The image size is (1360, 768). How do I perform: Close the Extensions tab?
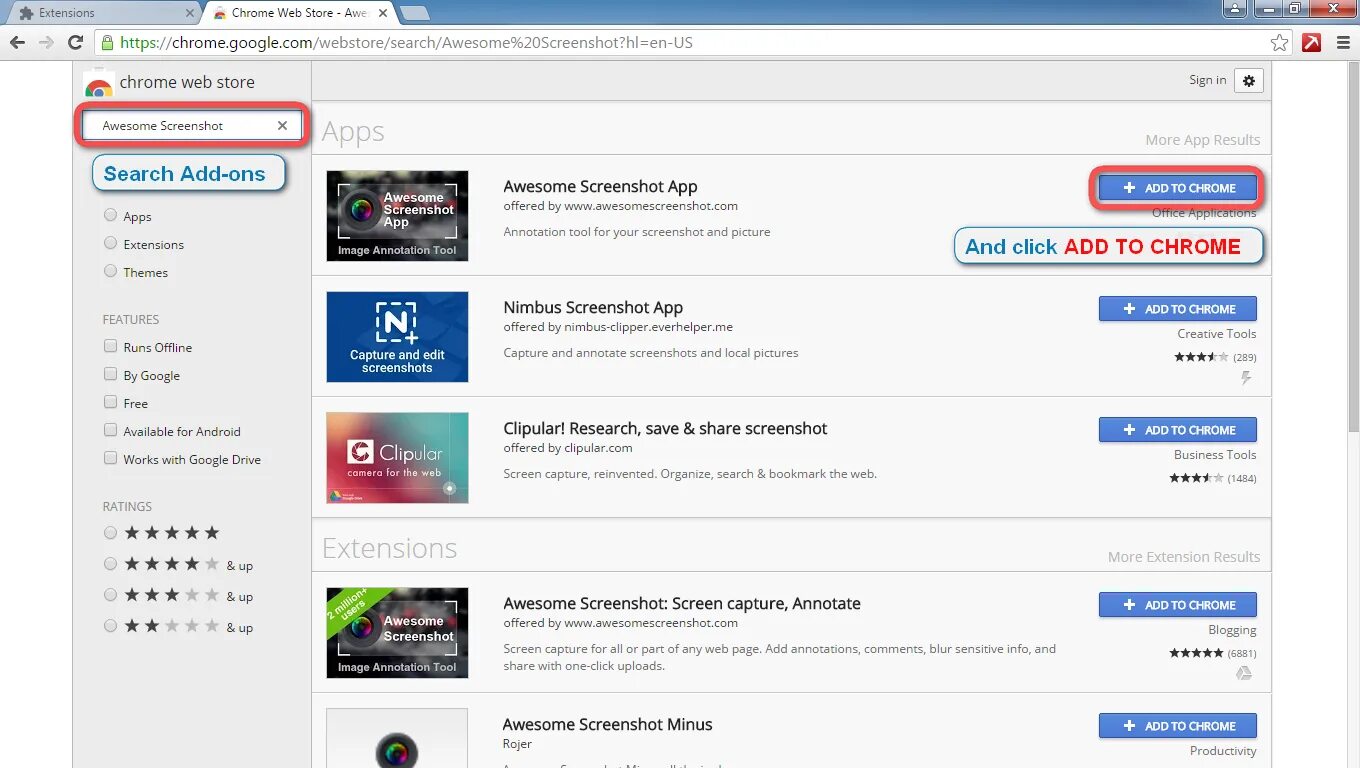[x=190, y=13]
